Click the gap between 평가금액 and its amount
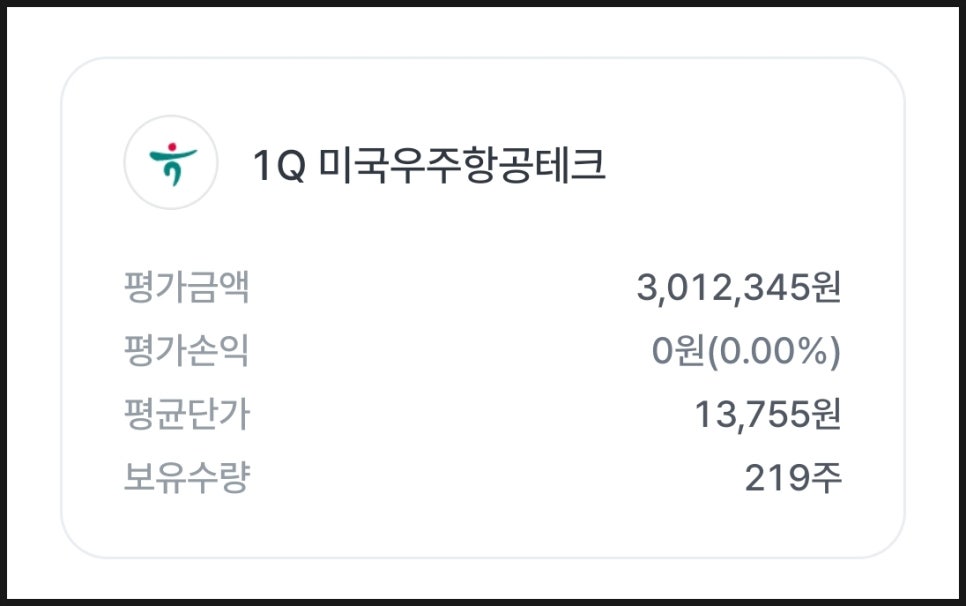966x606 pixels. tap(440, 288)
